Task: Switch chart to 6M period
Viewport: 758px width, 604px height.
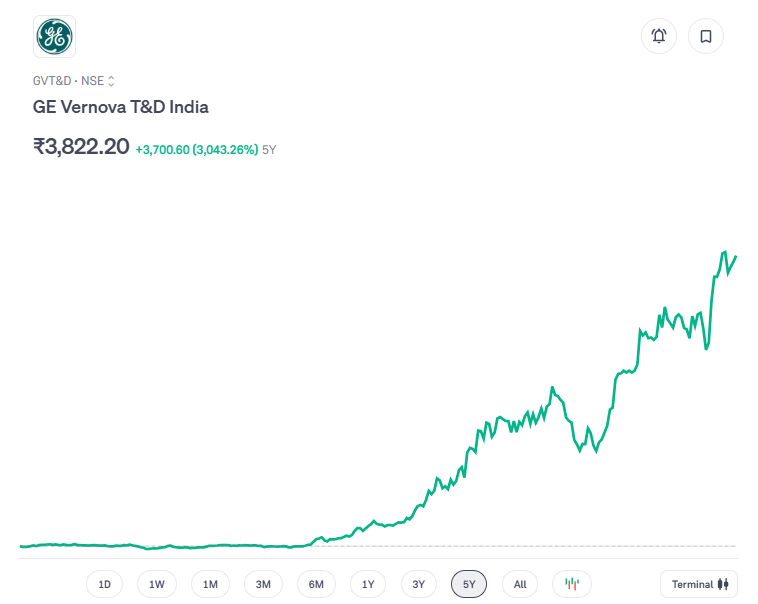Action: pos(316,584)
